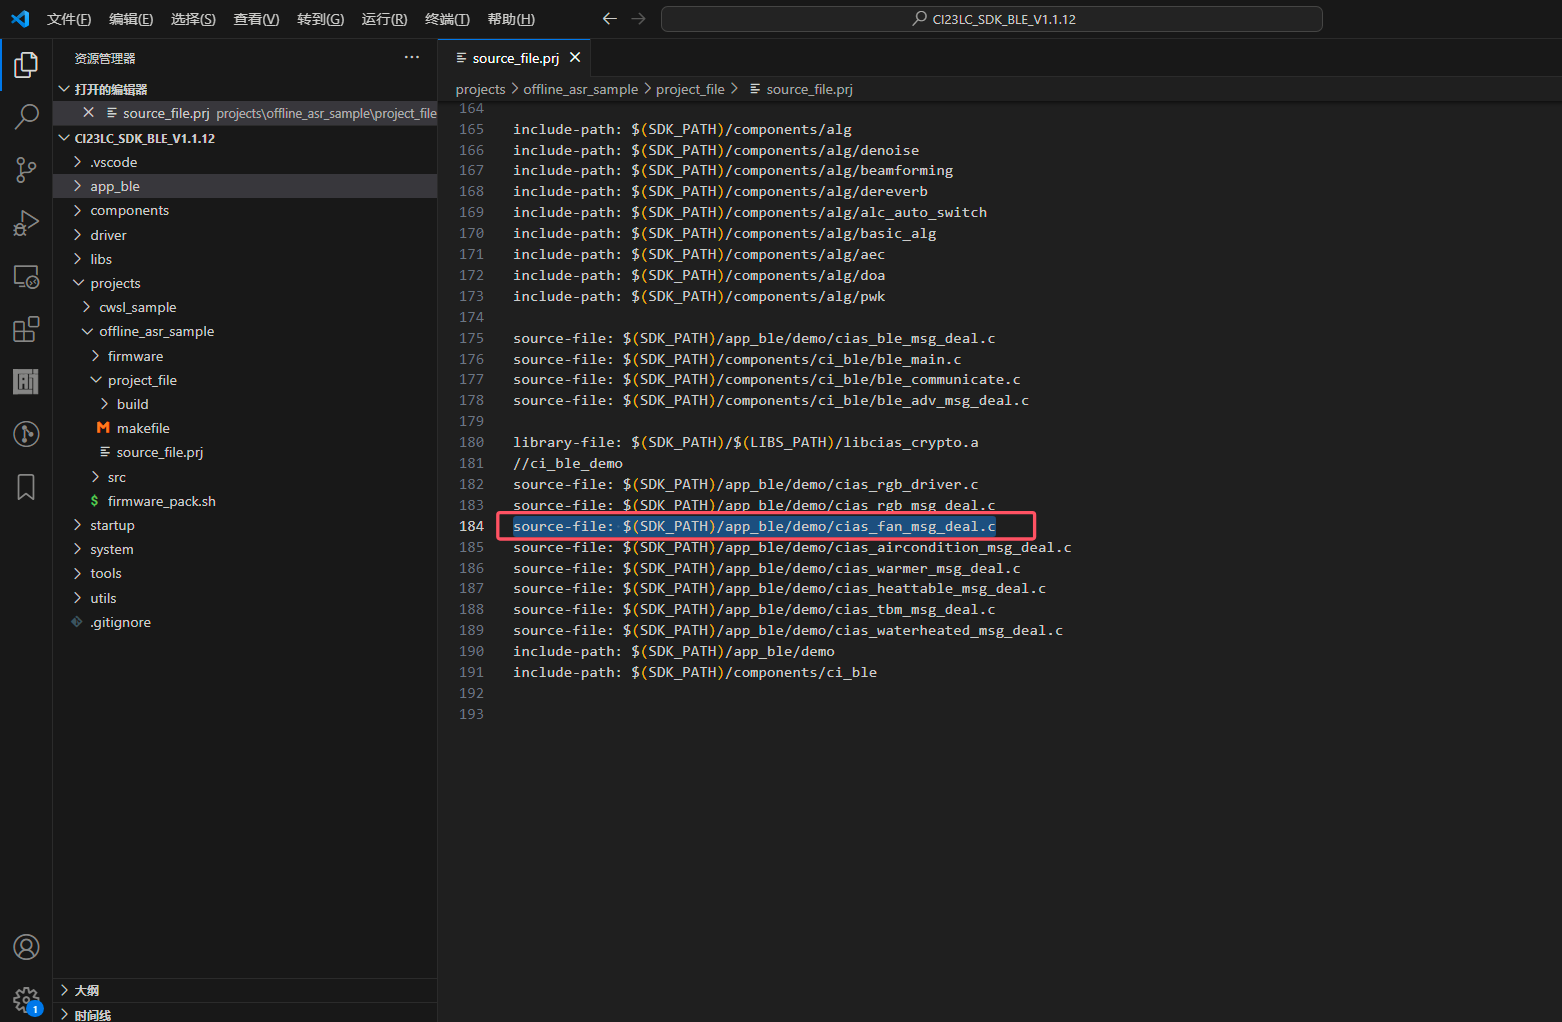Screen dimensions: 1562x1022
Task: Open the Accounts menu icon
Action: click(x=26, y=947)
